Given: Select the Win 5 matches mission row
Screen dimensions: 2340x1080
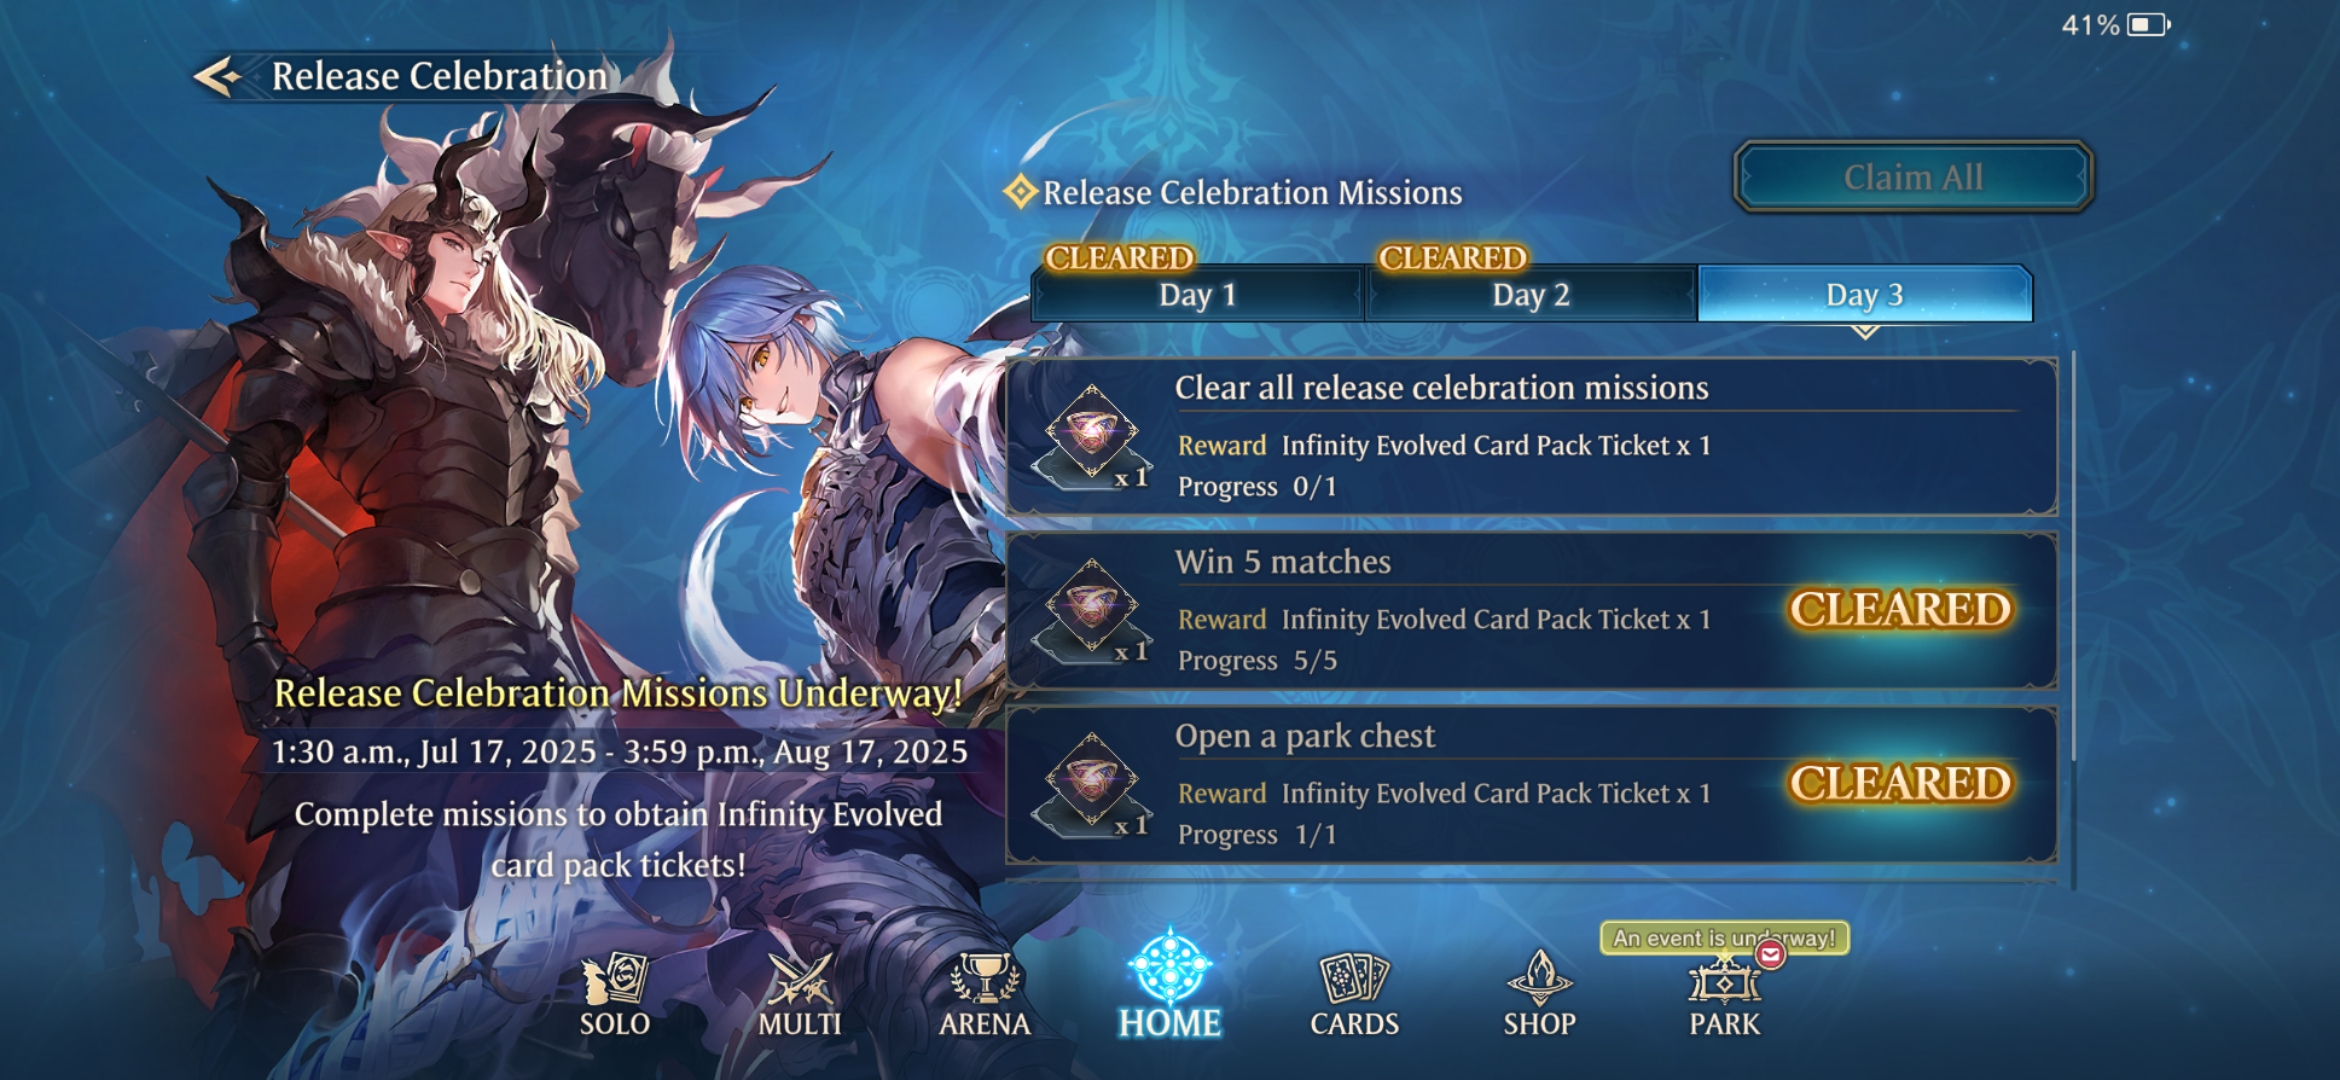Looking at the screenshot, I should pos(1531,611).
